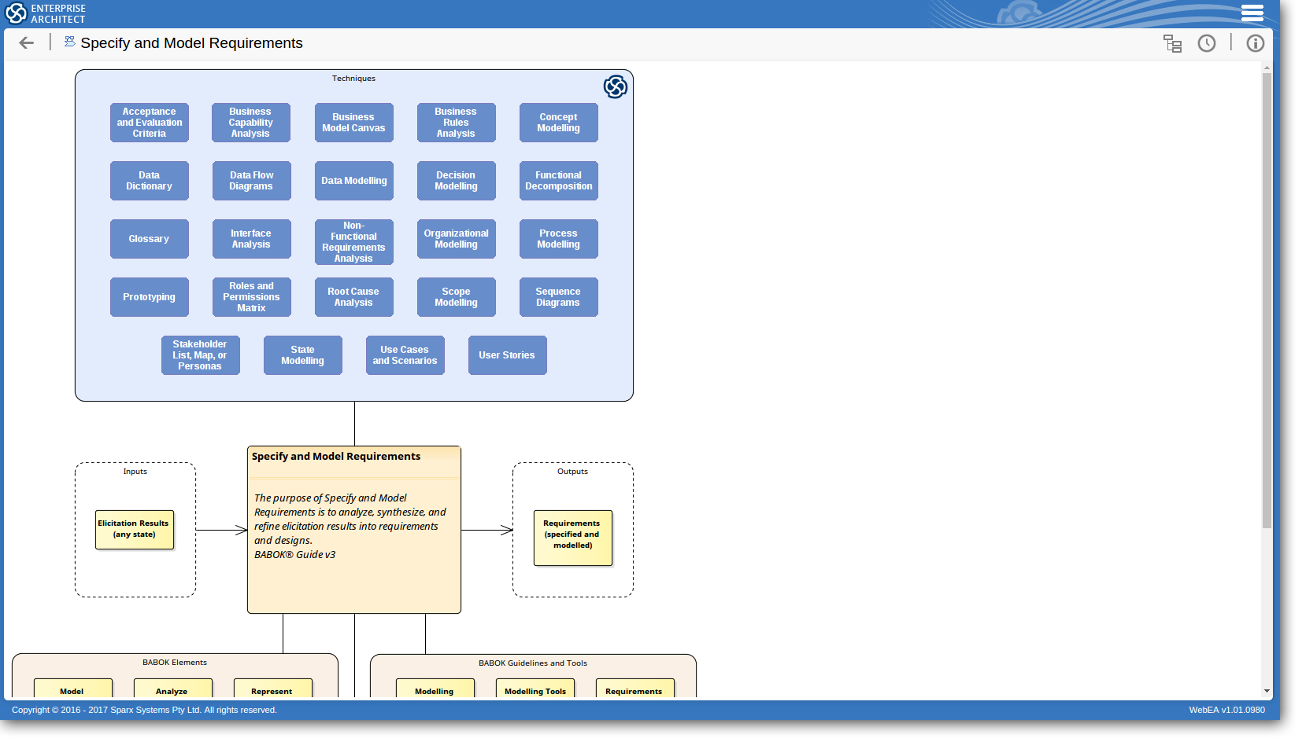Select the Business Model Canvas technique
1310x750 pixels.
point(354,123)
